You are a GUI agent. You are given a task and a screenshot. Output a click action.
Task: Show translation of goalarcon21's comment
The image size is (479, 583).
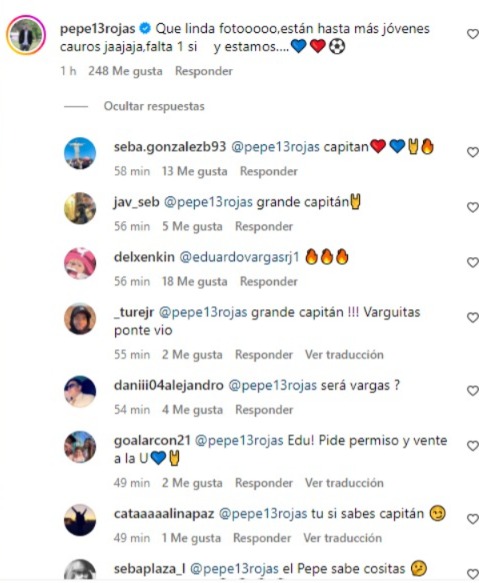(344, 483)
